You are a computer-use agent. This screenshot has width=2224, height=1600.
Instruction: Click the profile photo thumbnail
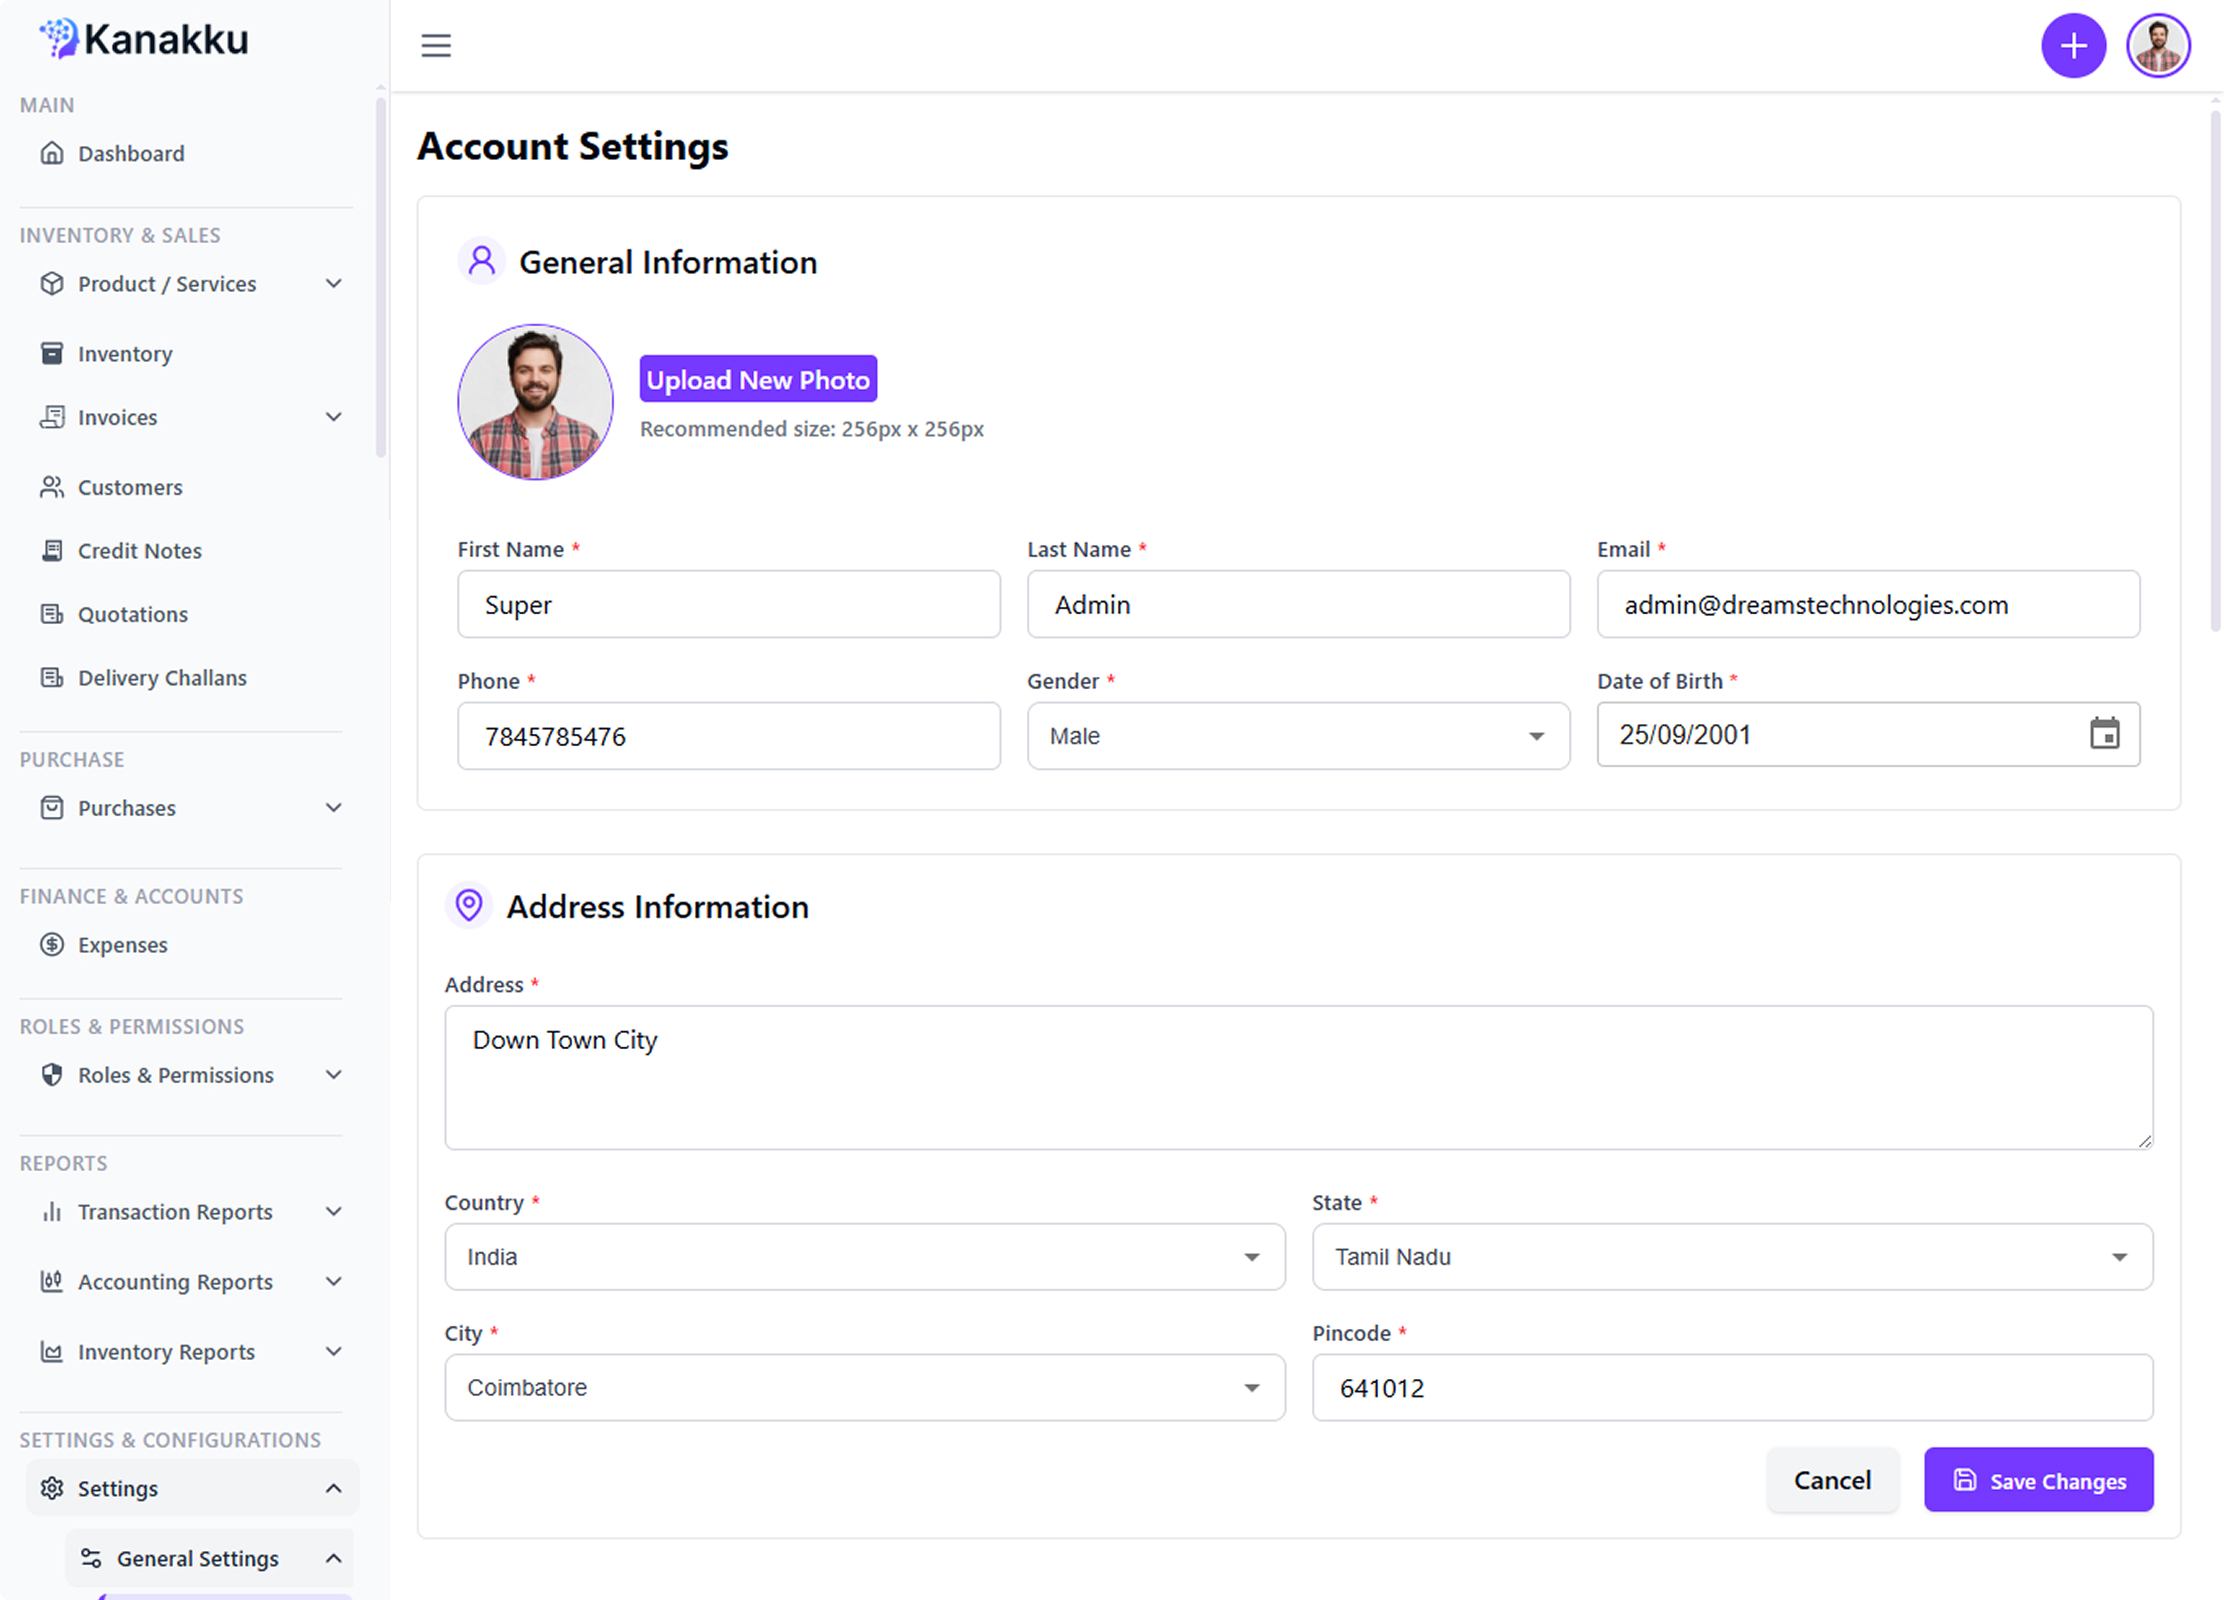pyautogui.click(x=535, y=402)
